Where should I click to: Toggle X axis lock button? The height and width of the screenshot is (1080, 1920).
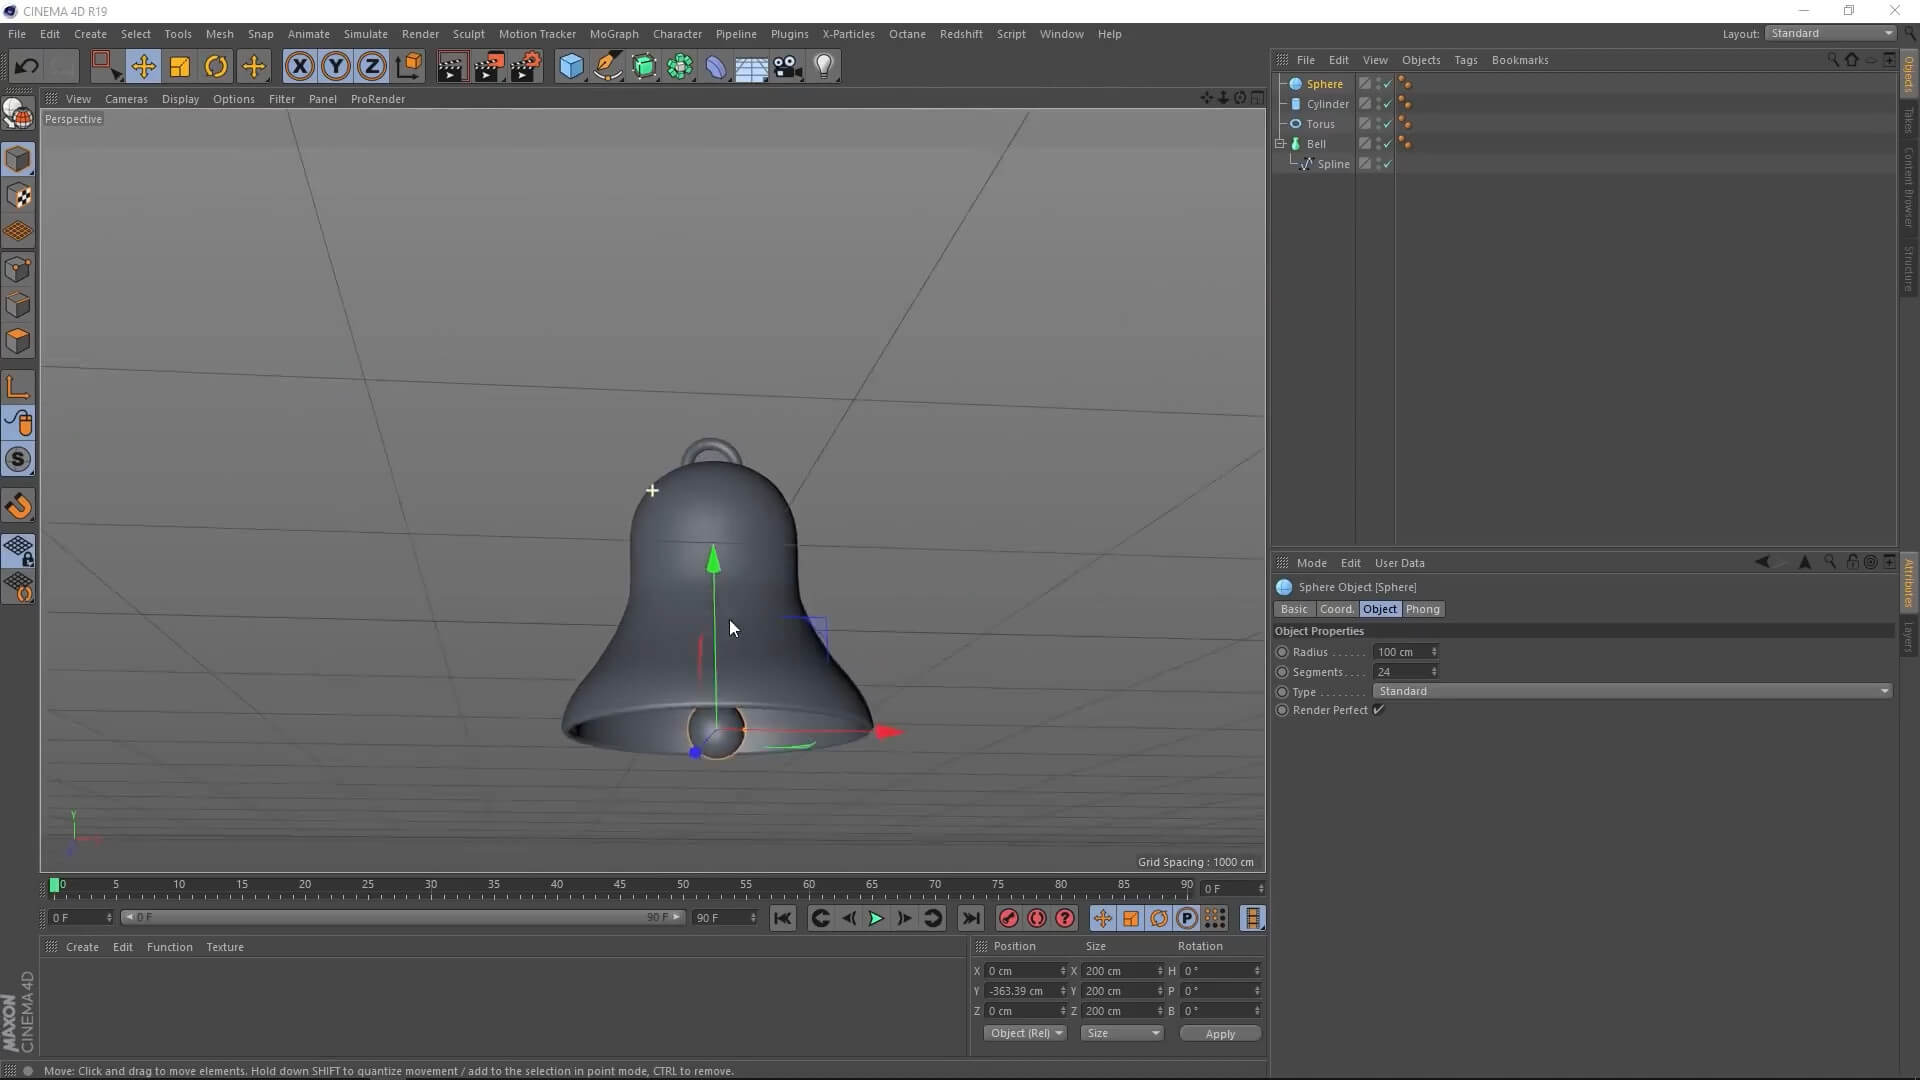(x=299, y=67)
